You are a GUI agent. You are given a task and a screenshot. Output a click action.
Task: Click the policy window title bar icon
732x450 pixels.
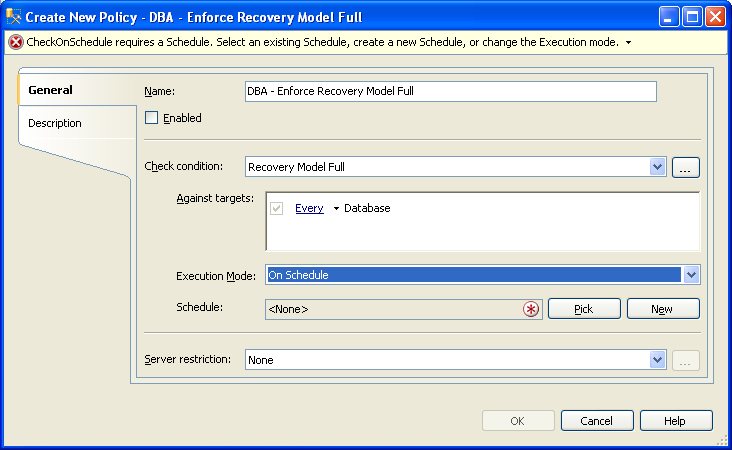(14, 17)
